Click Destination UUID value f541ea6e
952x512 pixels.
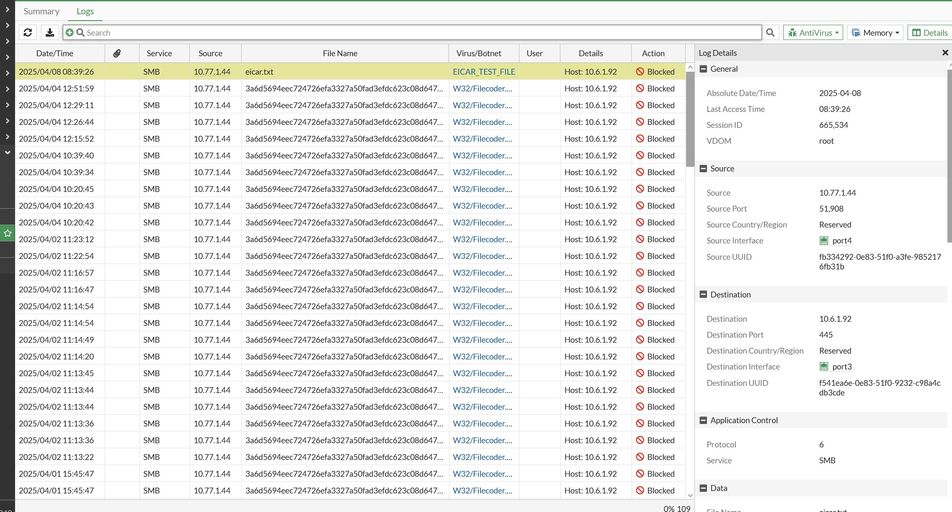[880, 387]
